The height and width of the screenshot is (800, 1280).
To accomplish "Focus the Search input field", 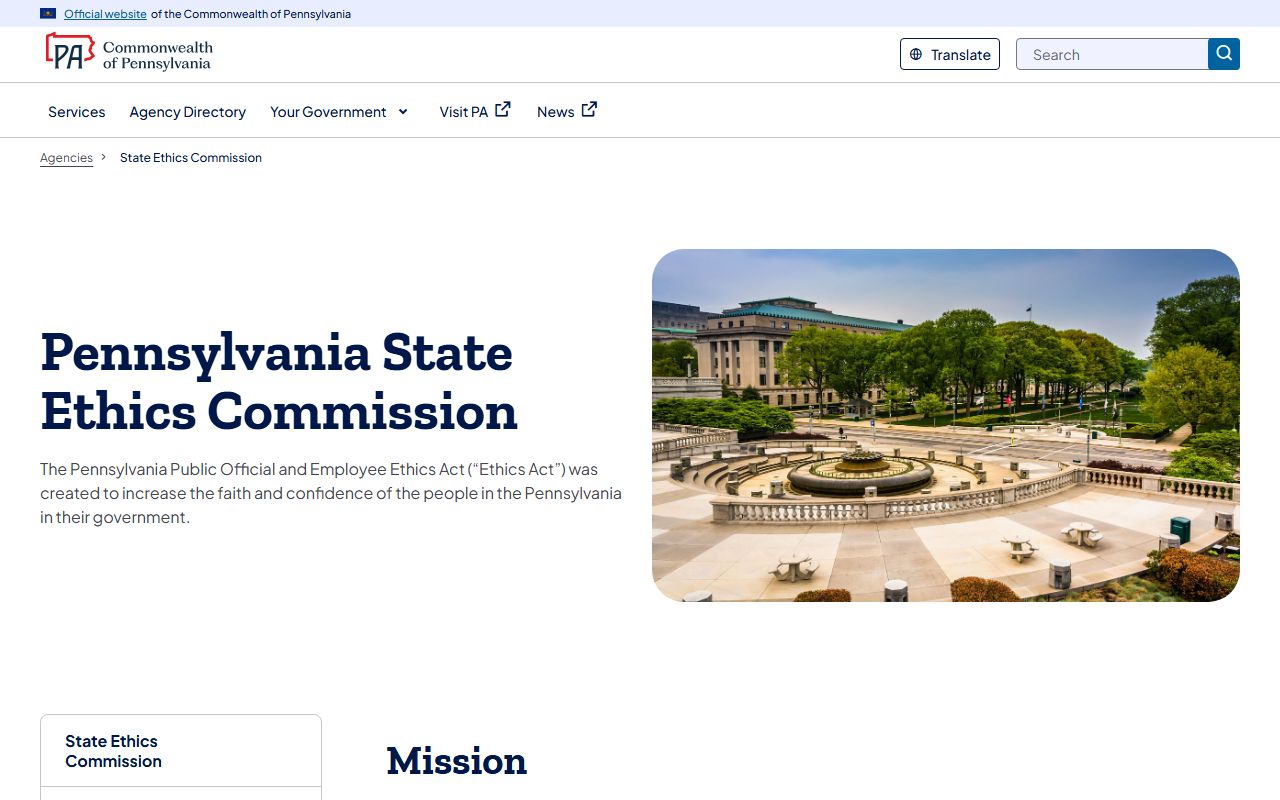I will pos(1112,55).
